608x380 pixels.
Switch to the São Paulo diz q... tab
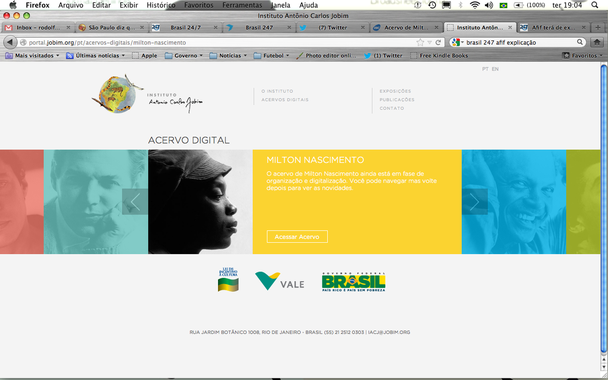111,28
